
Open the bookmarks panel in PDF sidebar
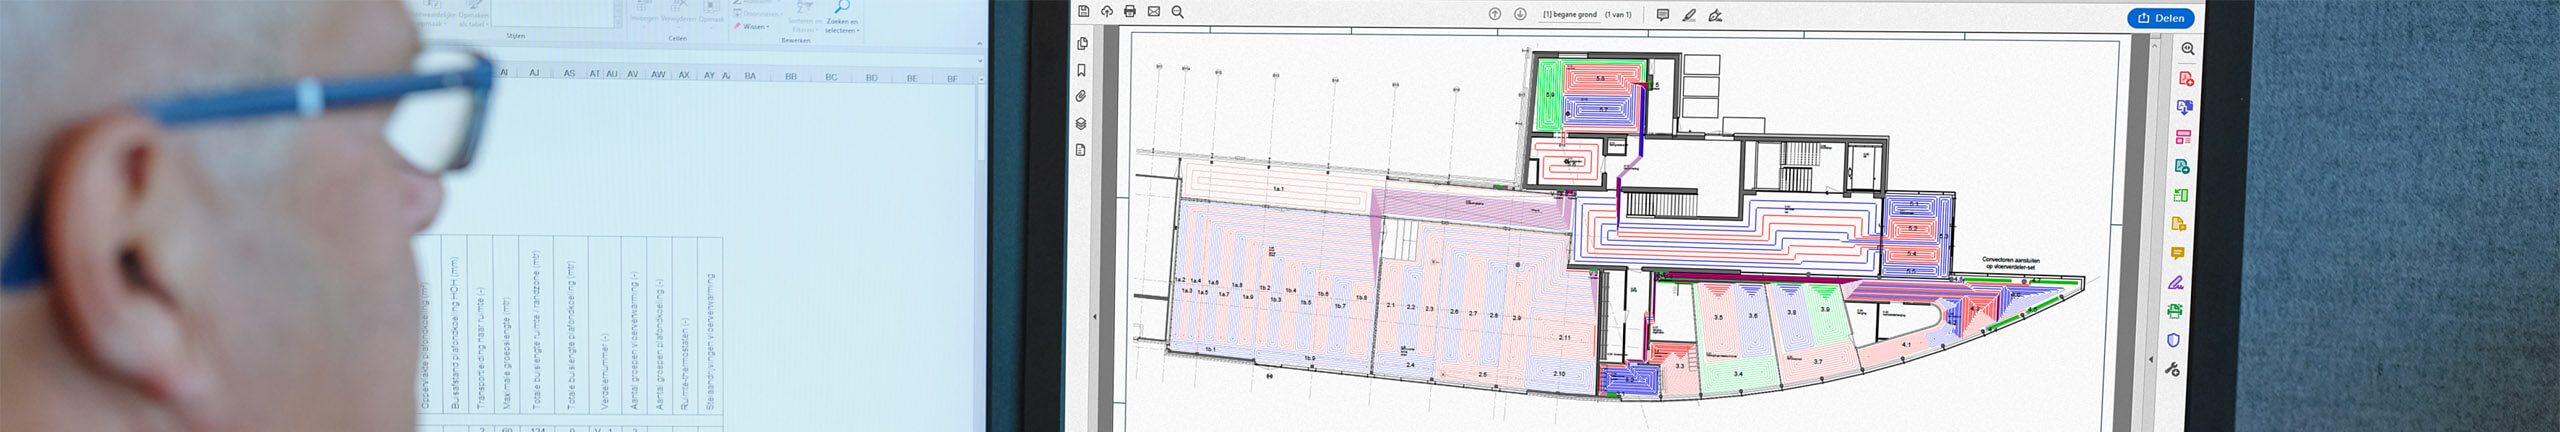[x=1081, y=70]
